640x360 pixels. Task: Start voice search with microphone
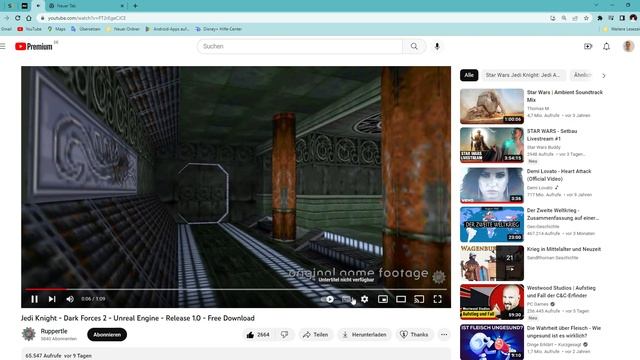[x=437, y=47]
